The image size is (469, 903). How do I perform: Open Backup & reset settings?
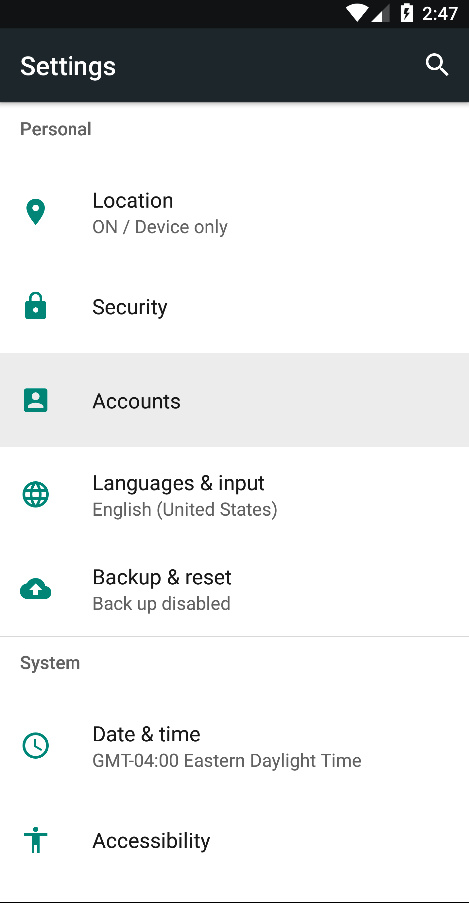[234, 589]
